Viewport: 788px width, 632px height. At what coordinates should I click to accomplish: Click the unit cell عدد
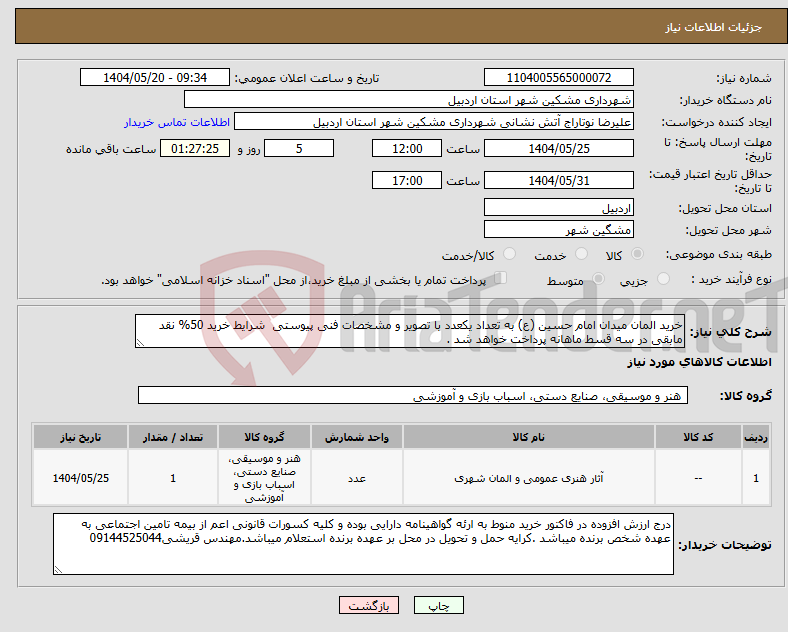click(x=357, y=478)
